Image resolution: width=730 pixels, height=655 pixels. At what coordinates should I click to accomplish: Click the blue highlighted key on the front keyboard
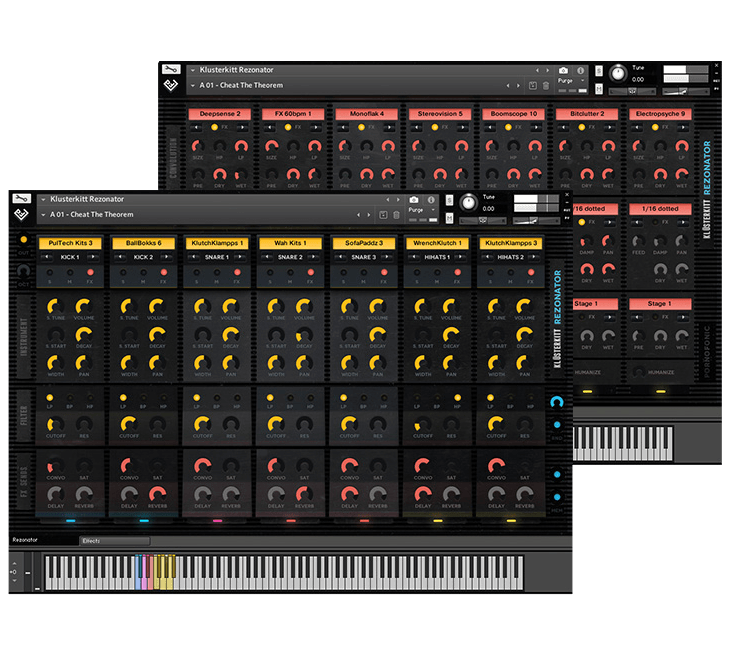click(138, 572)
